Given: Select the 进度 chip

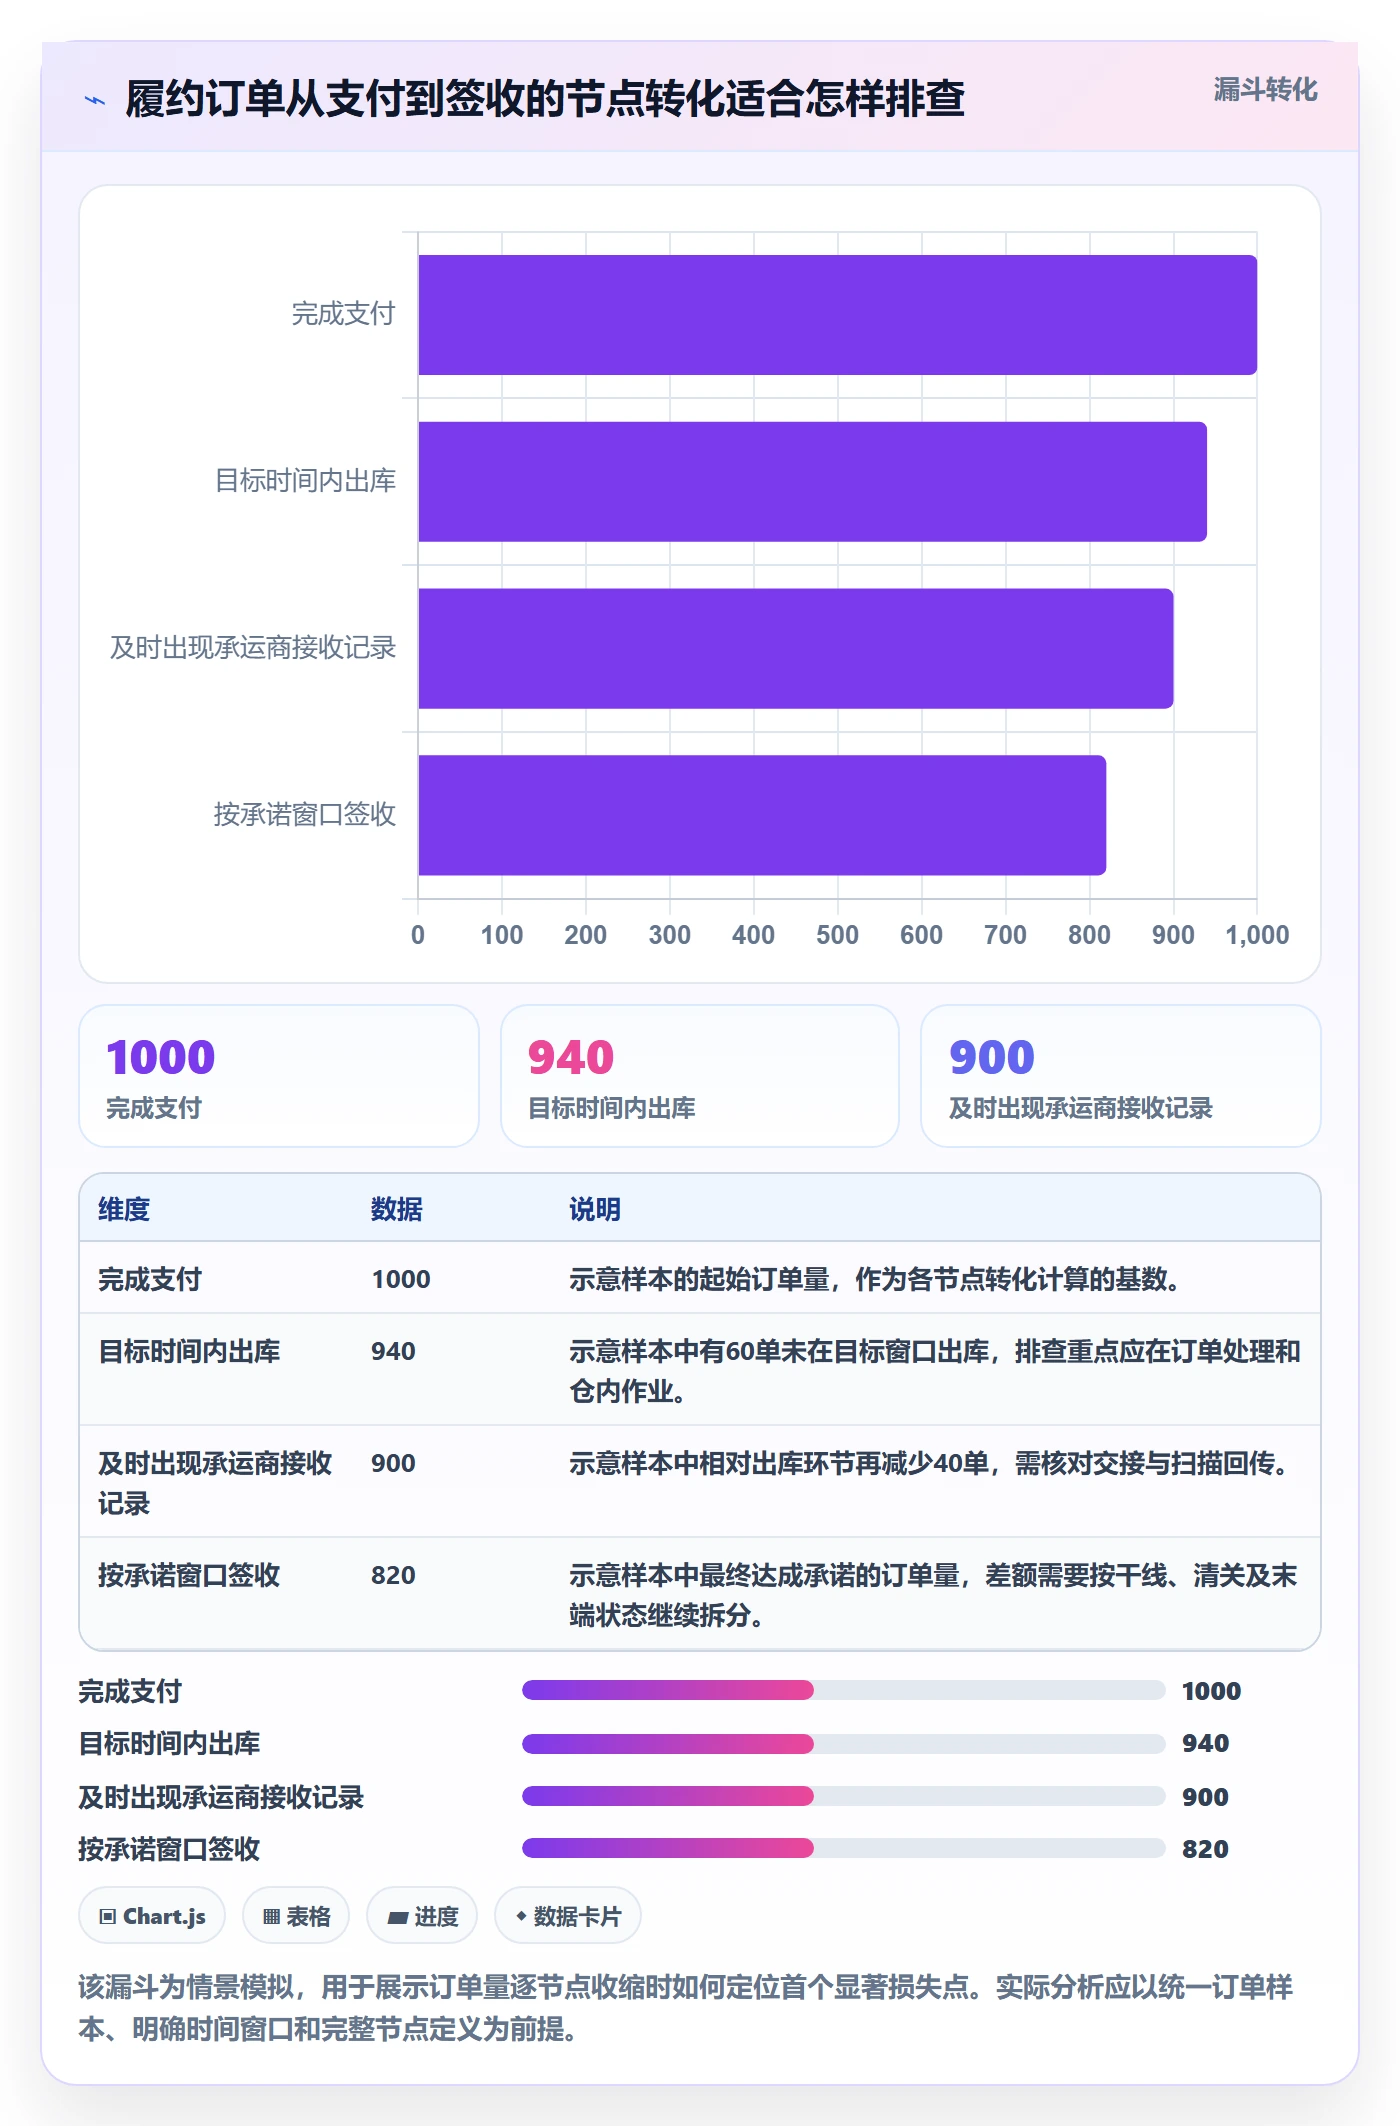Looking at the screenshot, I should pos(422,1916).
